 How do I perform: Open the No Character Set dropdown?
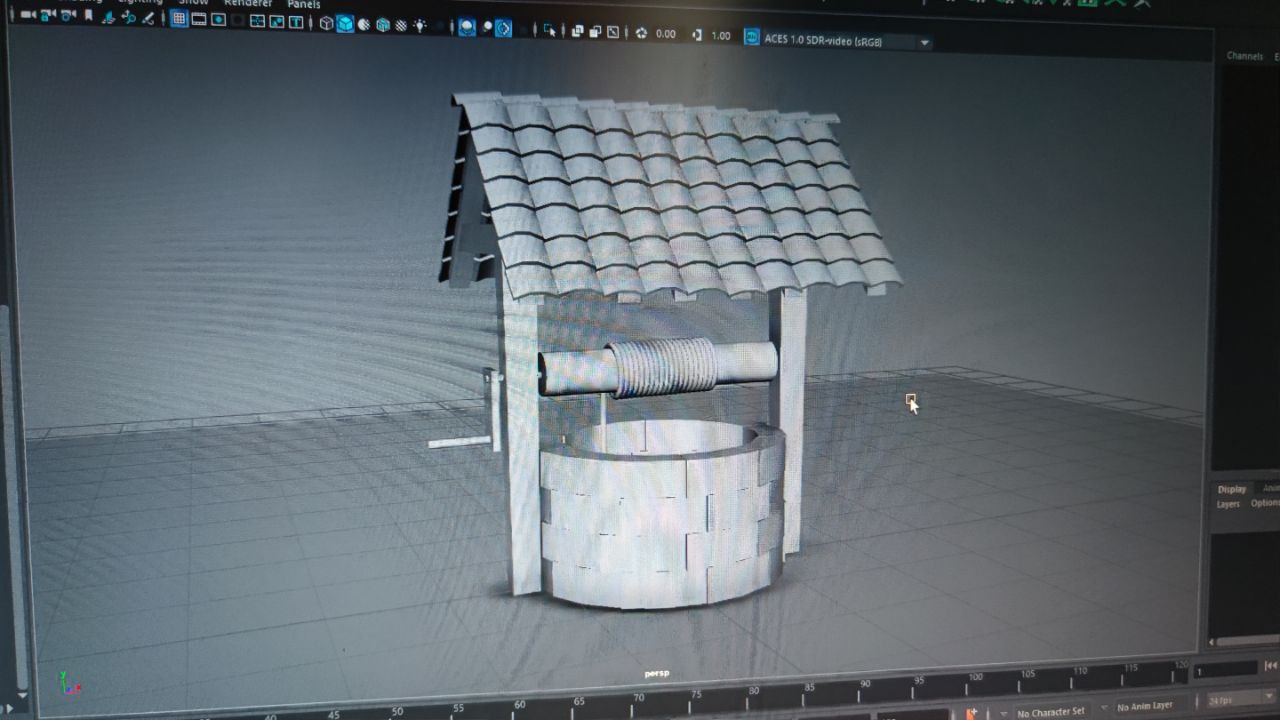(x=1050, y=712)
